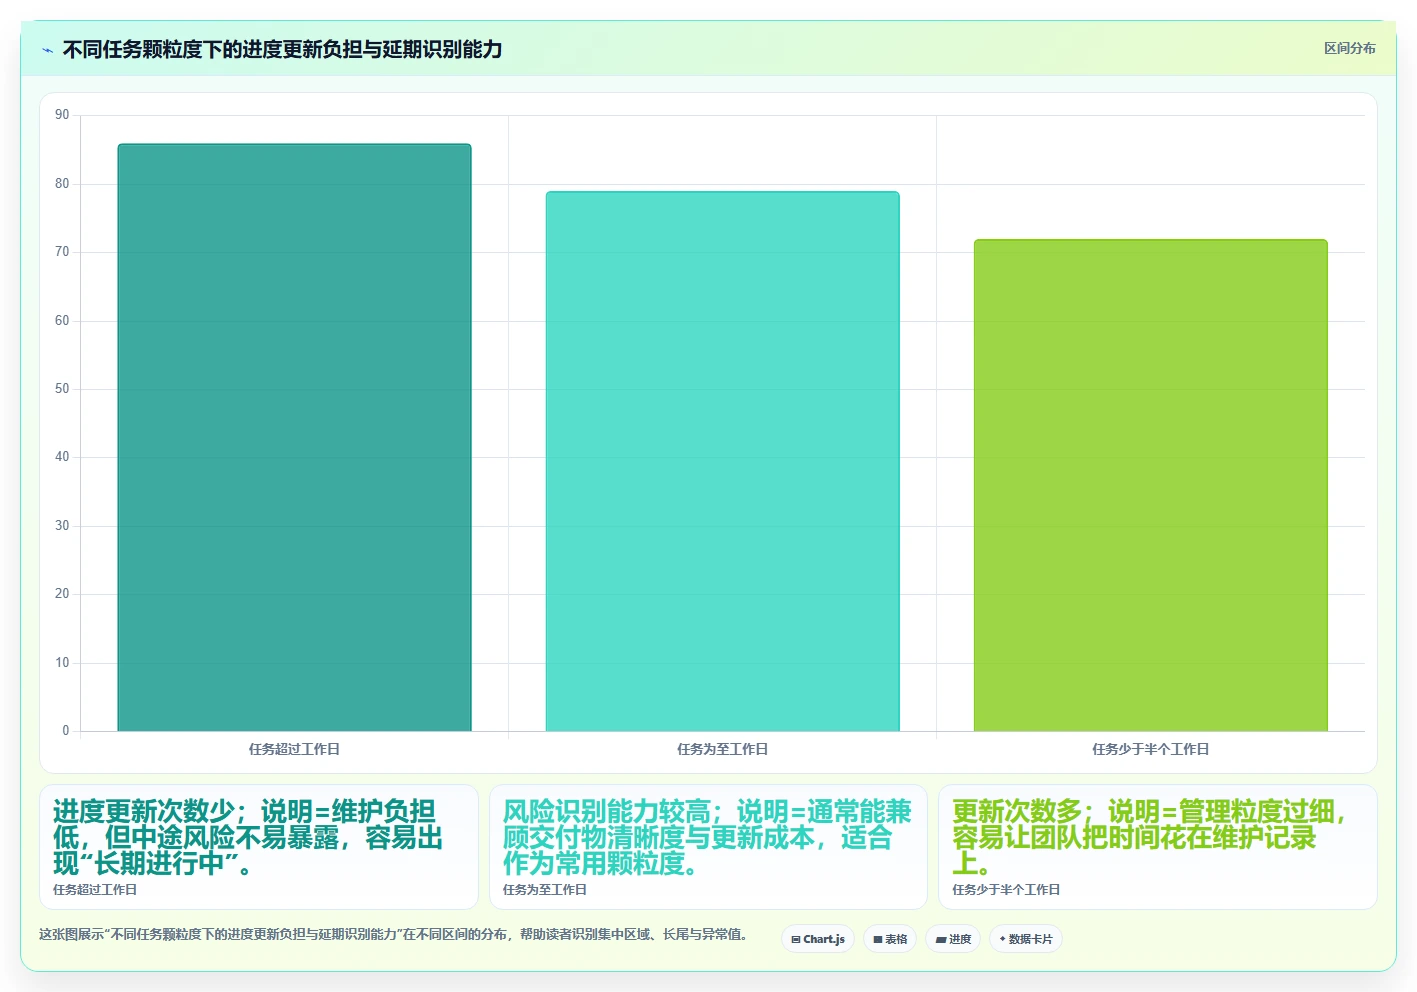The height and width of the screenshot is (992, 1417).
Task: Click the y-axis value 80
Action: pyautogui.click(x=62, y=184)
